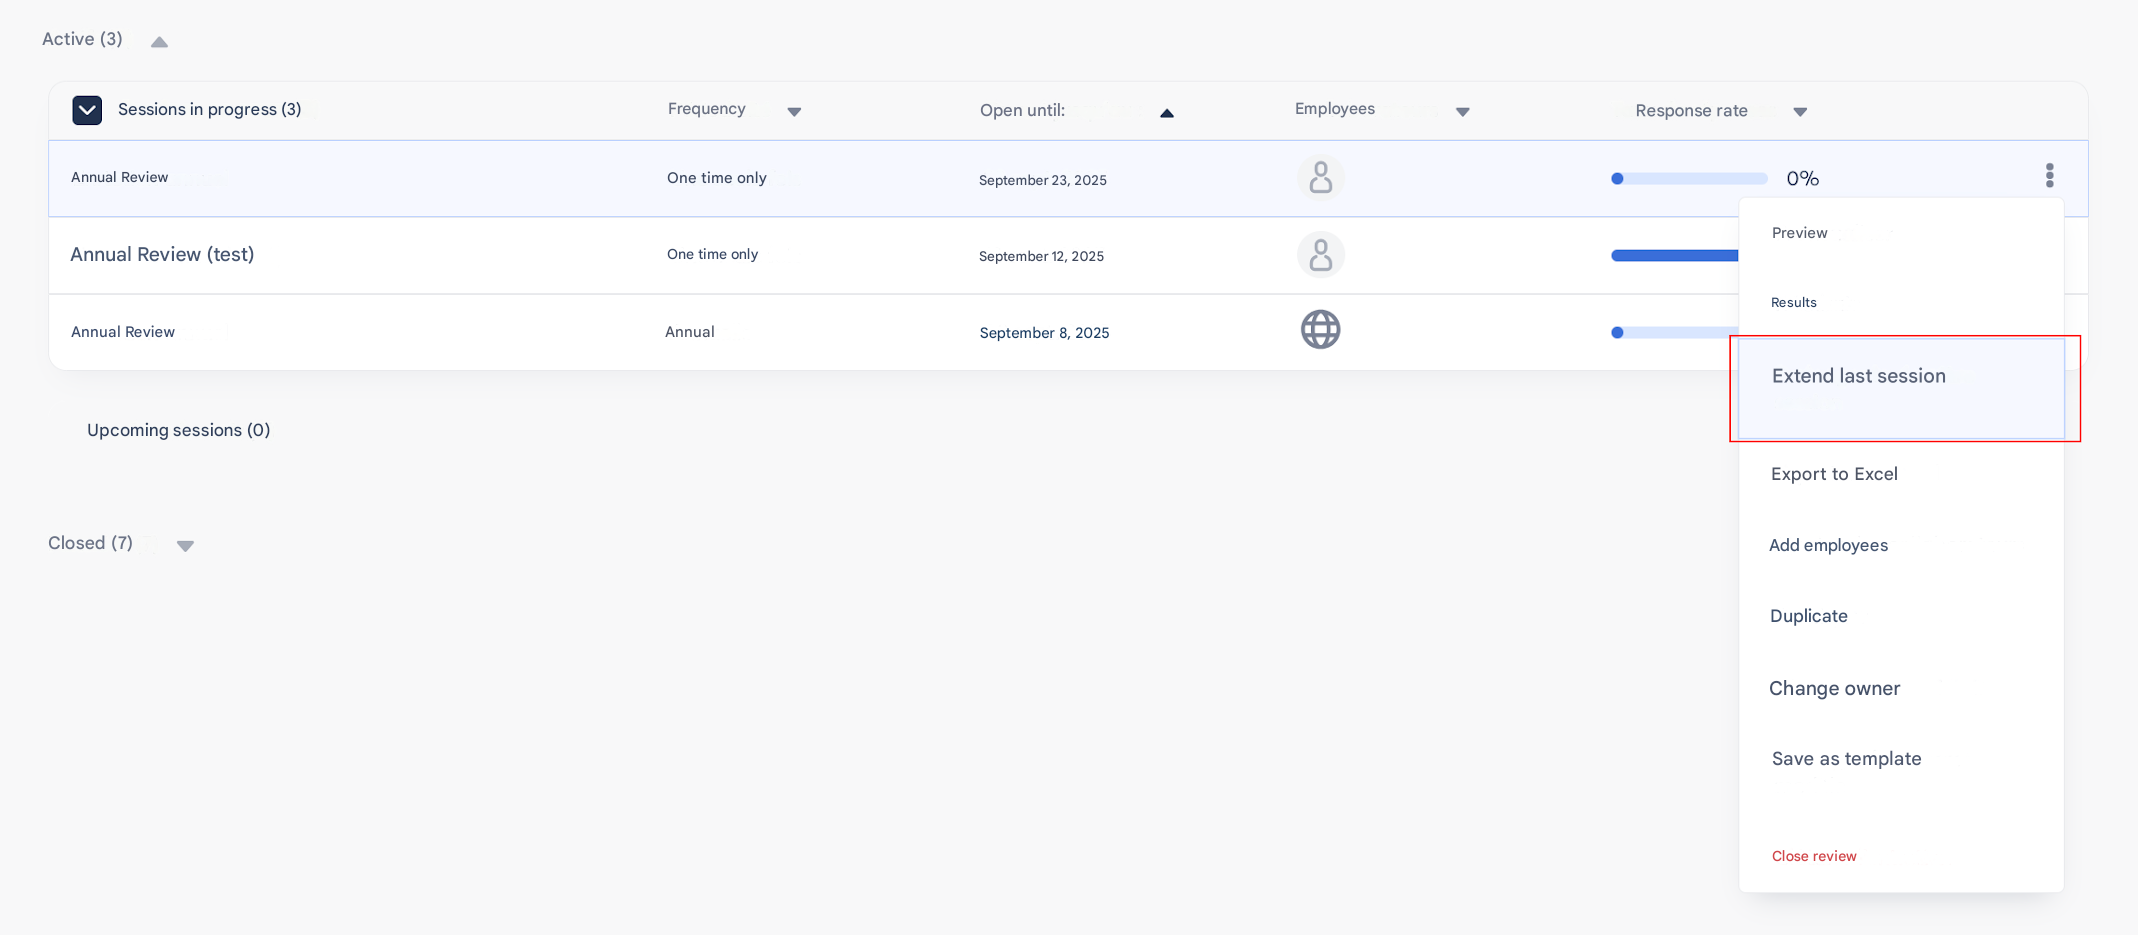Image resolution: width=2138 pixels, height=935 pixels.
Task: Expand the Closed (7) section
Action: tap(185, 546)
